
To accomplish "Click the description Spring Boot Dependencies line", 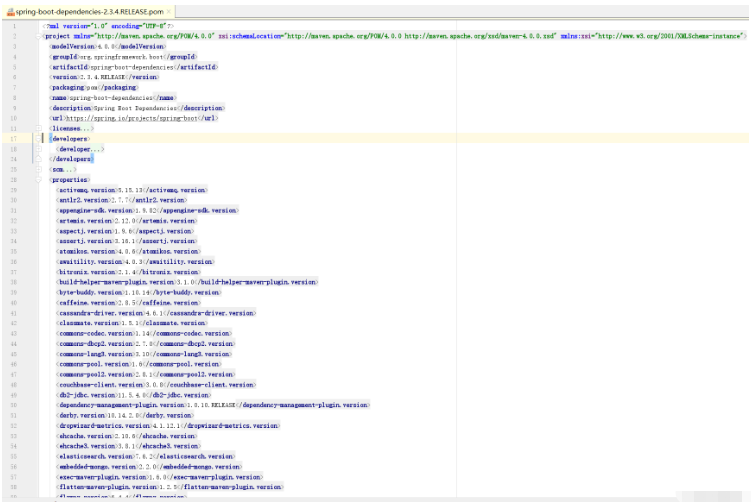I will [x=137, y=108].
